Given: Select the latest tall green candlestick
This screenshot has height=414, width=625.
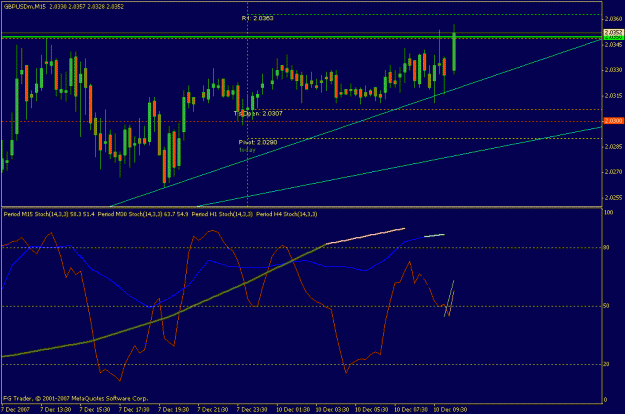Looking at the screenshot, I should pos(454,52).
